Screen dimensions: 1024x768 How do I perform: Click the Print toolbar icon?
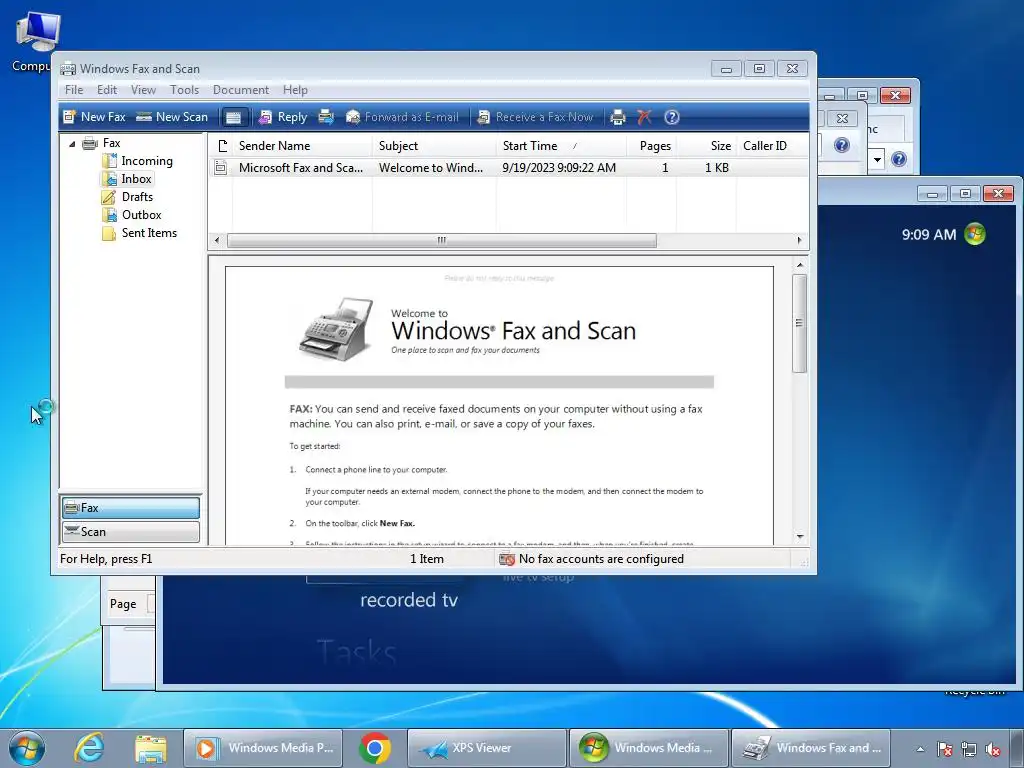618,118
